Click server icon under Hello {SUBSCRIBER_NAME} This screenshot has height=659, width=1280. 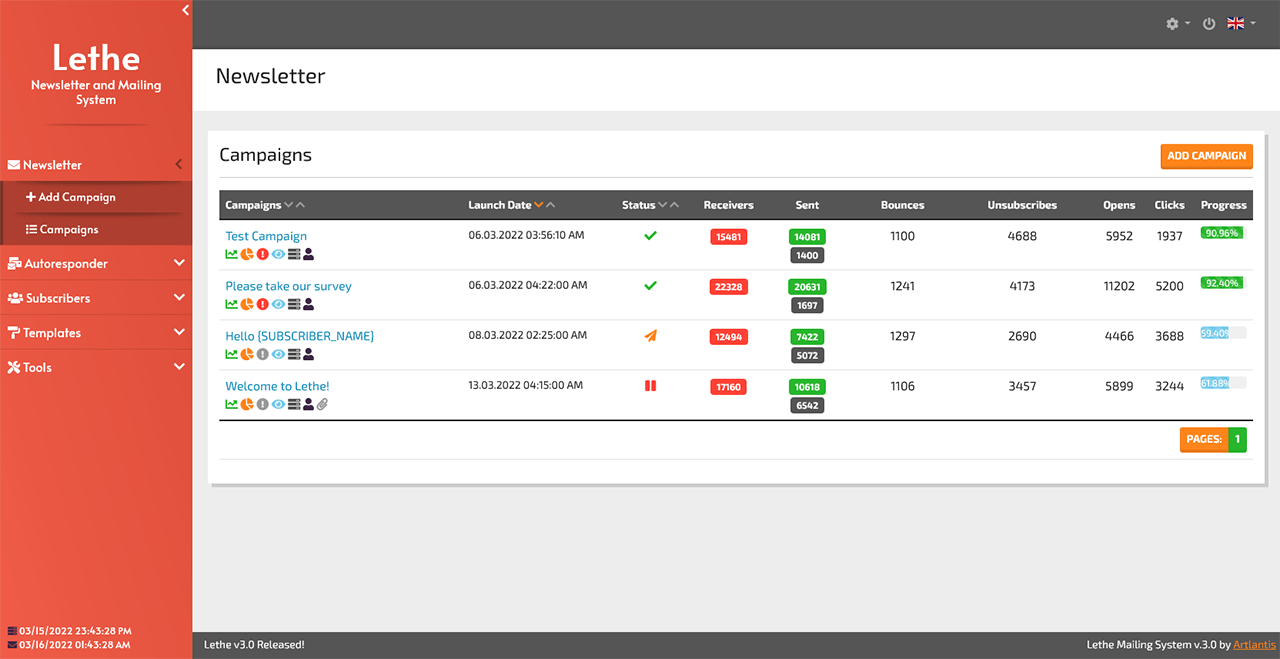point(294,354)
